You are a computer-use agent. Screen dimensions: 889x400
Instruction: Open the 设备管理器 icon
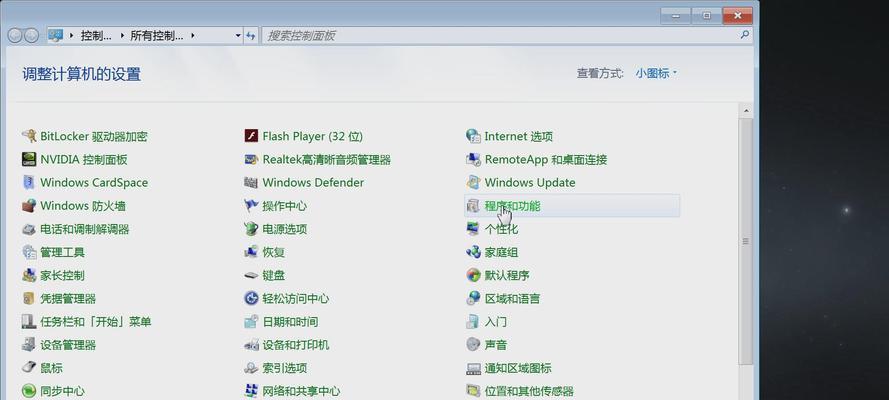click(29, 344)
